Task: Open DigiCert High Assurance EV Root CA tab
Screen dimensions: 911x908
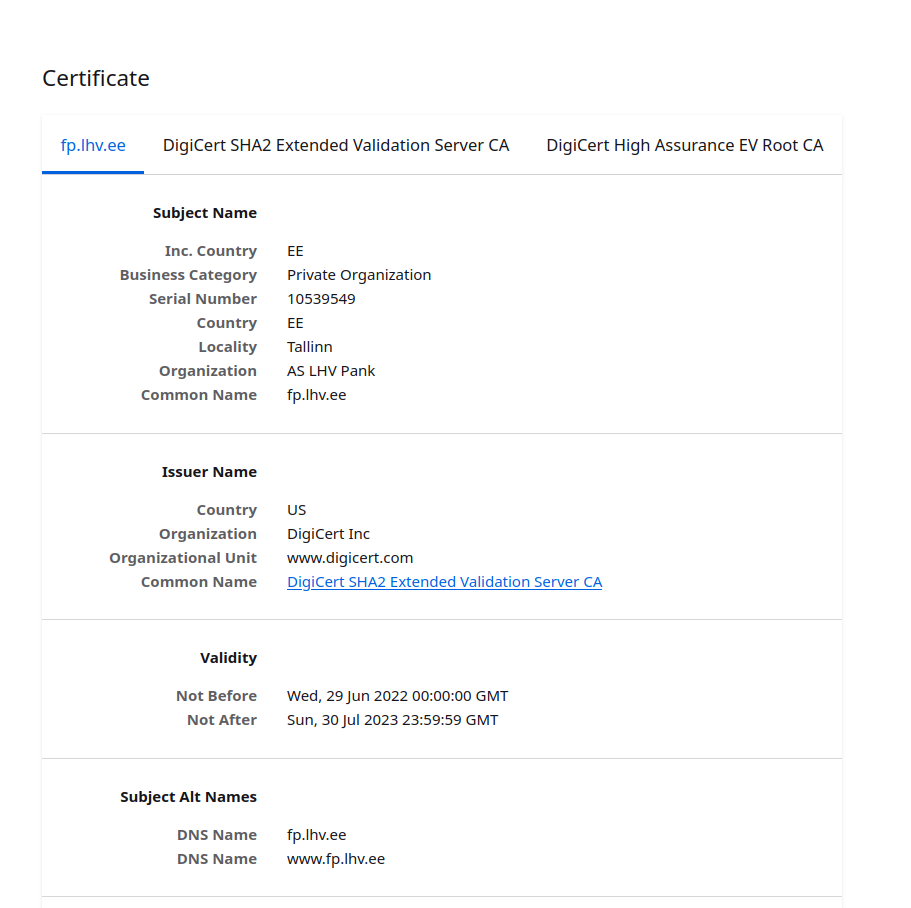Action: 684,145
